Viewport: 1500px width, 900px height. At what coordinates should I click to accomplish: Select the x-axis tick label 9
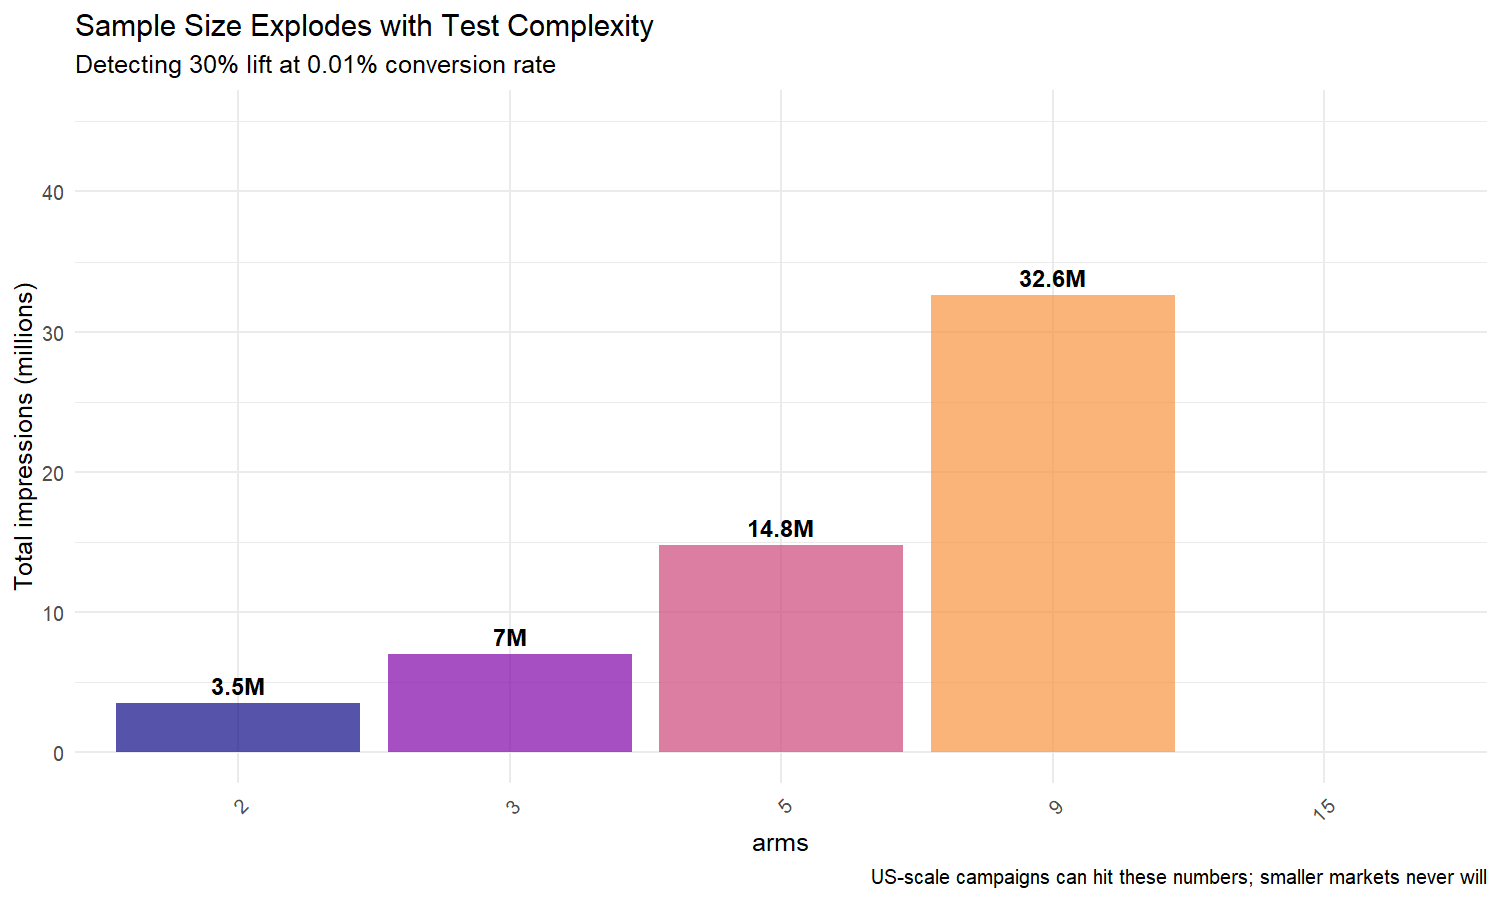pyautogui.click(x=1055, y=807)
